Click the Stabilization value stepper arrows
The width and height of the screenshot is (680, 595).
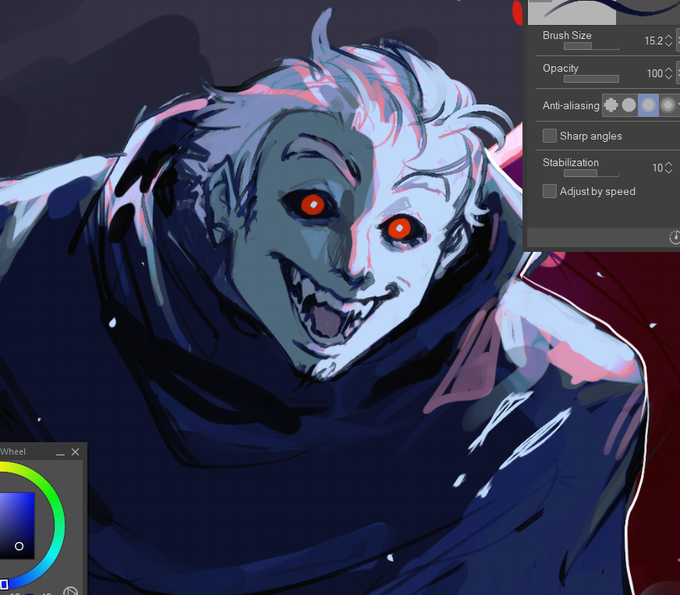[x=668, y=167]
